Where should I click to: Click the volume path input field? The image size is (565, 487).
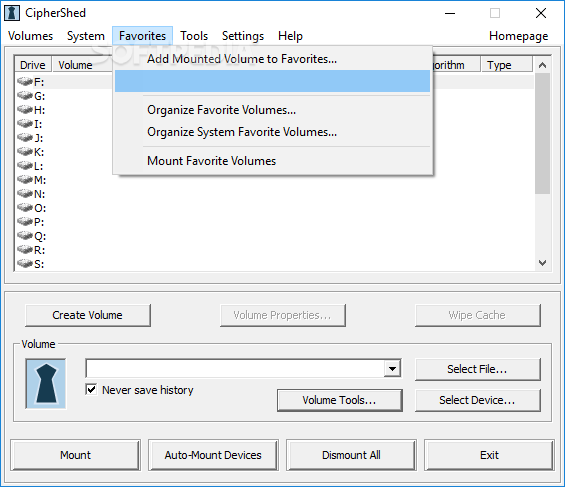tap(235, 368)
